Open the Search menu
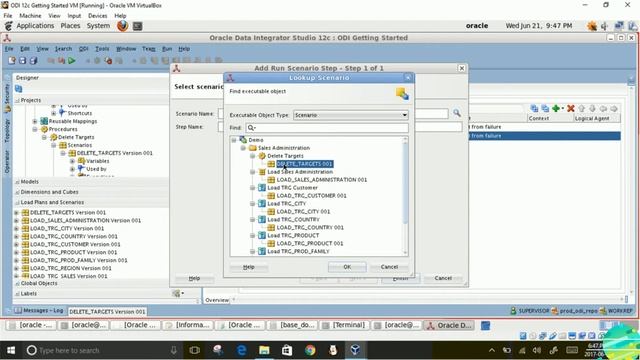Image resolution: width=640 pixels, height=360 pixels. [63, 49]
